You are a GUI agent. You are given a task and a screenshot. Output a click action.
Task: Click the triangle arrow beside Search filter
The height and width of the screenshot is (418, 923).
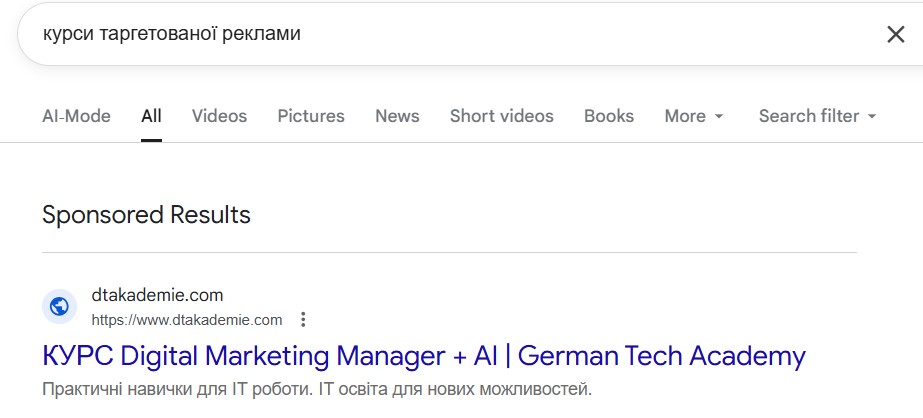click(x=872, y=117)
